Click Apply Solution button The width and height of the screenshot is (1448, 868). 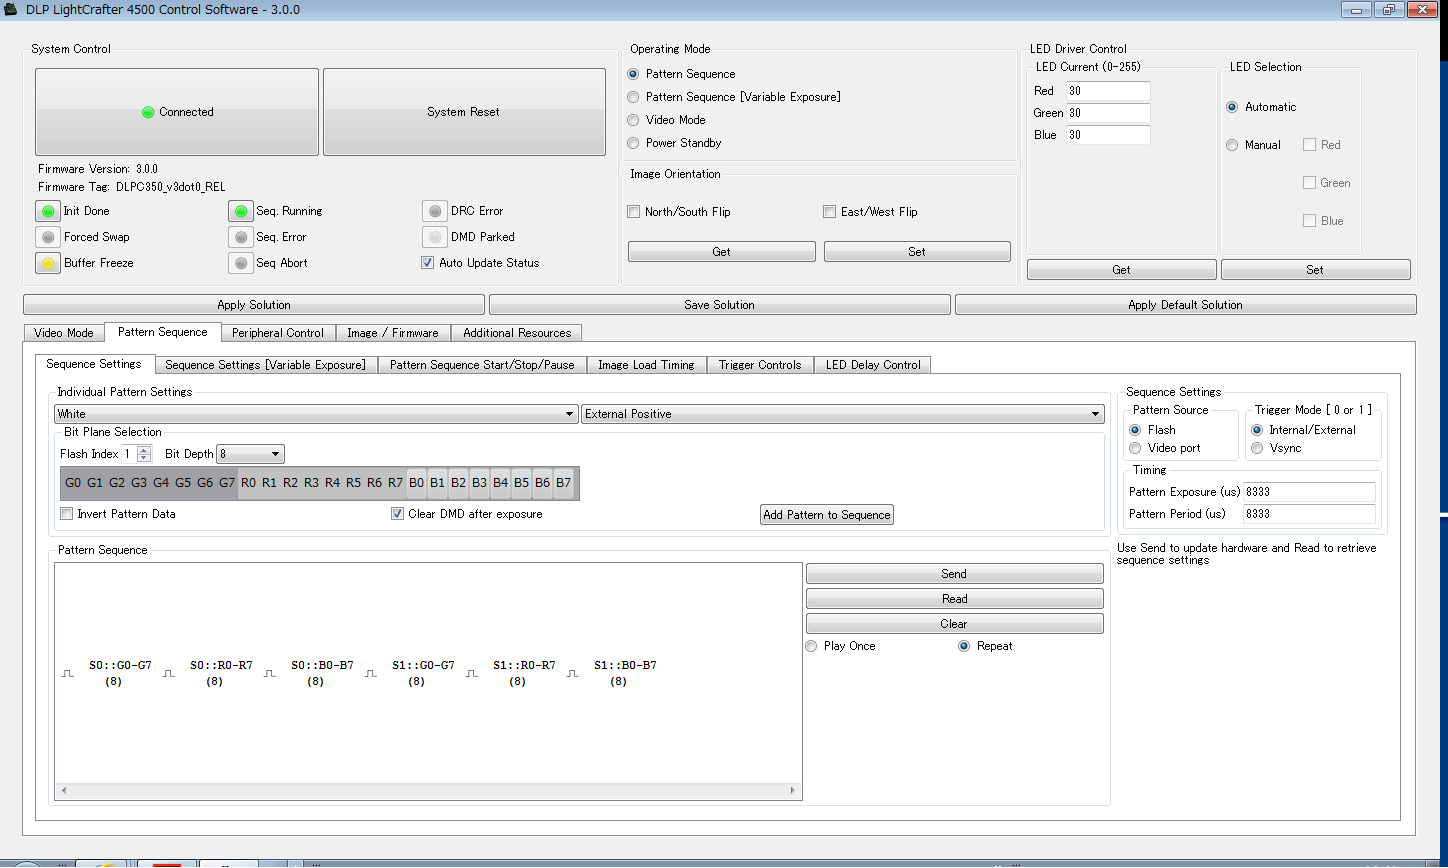click(x=254, y=305)
